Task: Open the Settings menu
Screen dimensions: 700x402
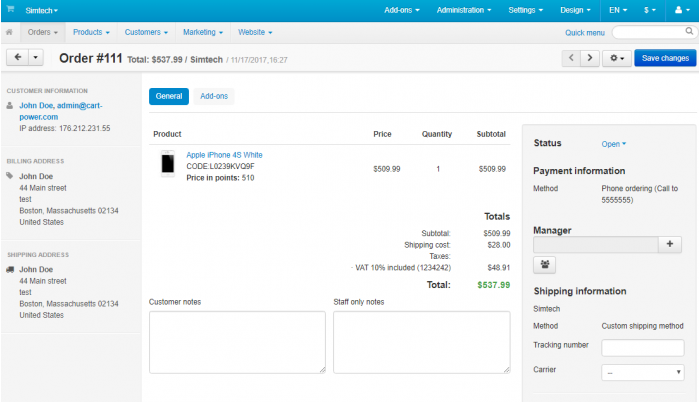Action: pos(525,10)
